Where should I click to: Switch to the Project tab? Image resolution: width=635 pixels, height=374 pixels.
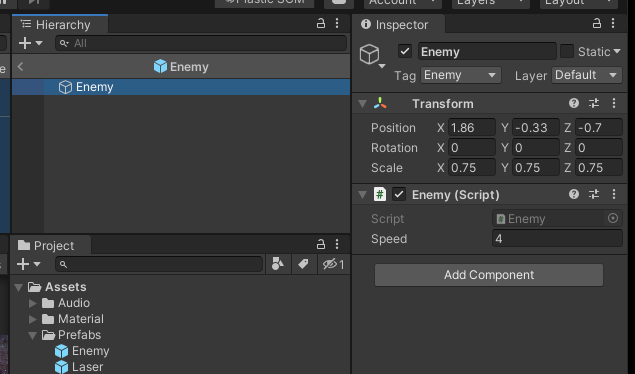50,245
